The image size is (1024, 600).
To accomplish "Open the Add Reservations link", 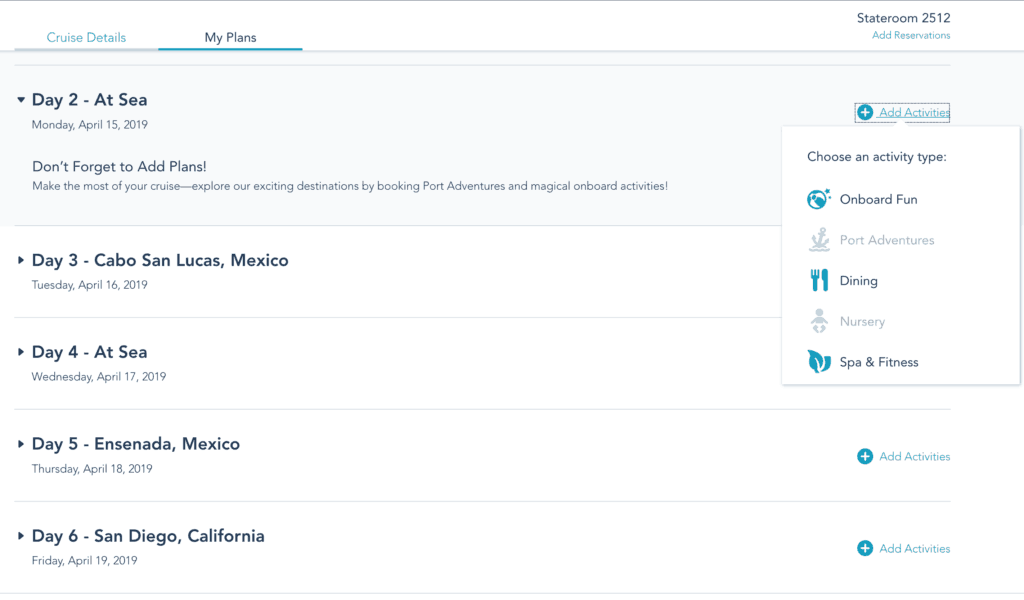I will coord(911,35).
